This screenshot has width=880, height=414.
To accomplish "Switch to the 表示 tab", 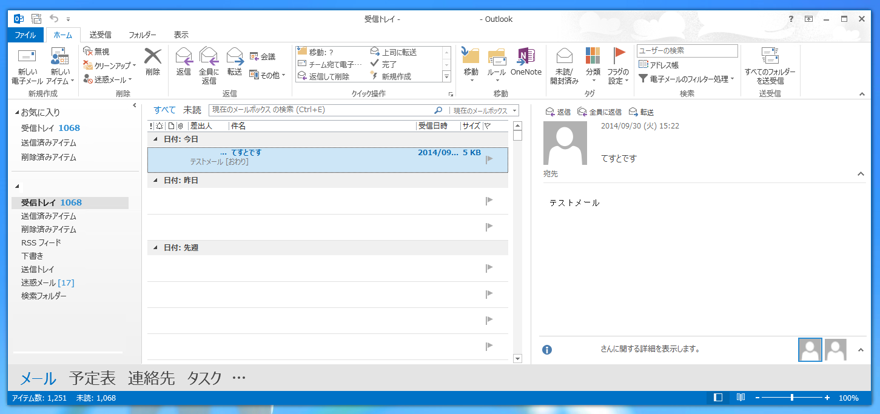I will [181, 35].
